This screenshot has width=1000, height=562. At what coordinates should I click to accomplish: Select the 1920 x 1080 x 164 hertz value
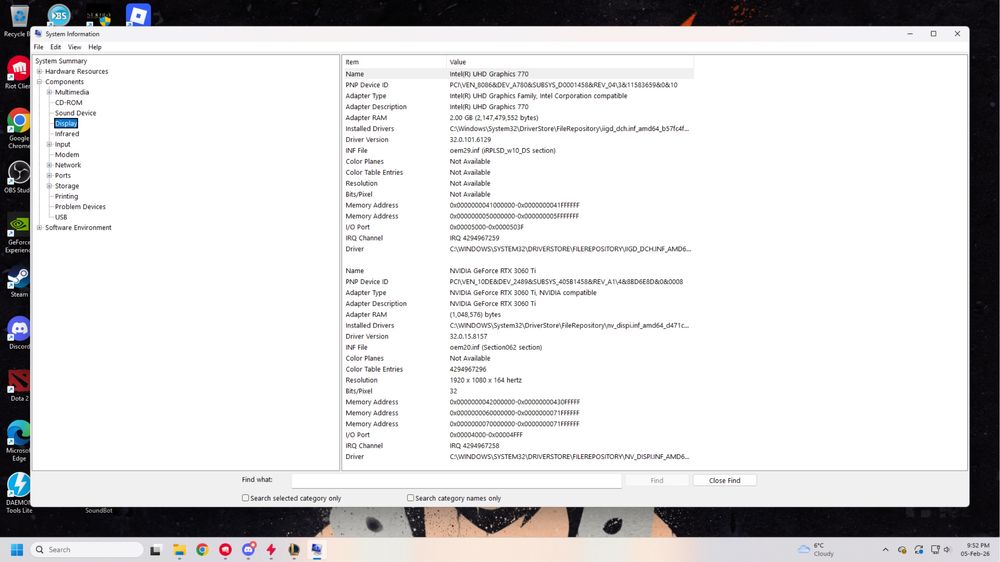[485, 380]
